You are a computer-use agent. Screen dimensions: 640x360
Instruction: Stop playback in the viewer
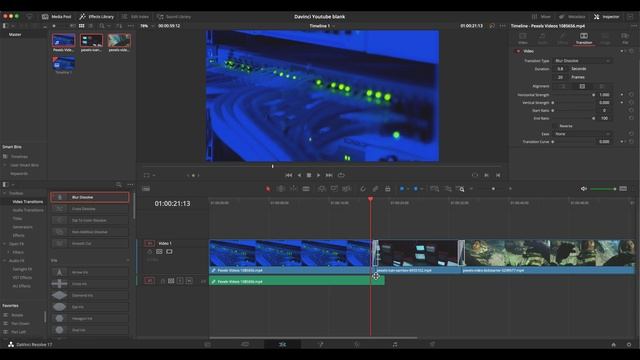coord(309,175)
